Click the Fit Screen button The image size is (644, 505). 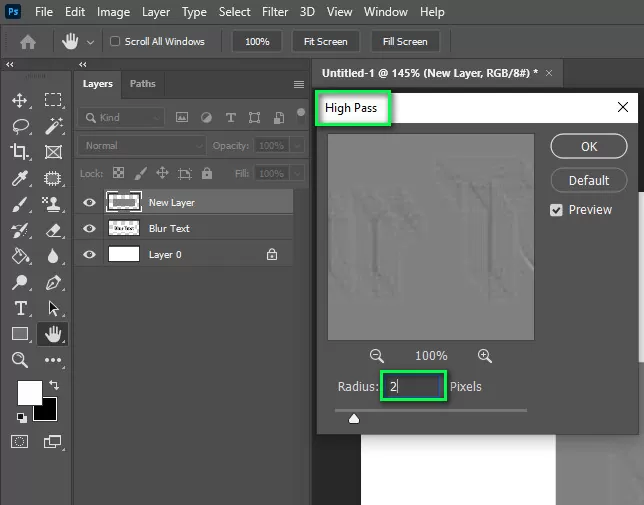[325, 41]
